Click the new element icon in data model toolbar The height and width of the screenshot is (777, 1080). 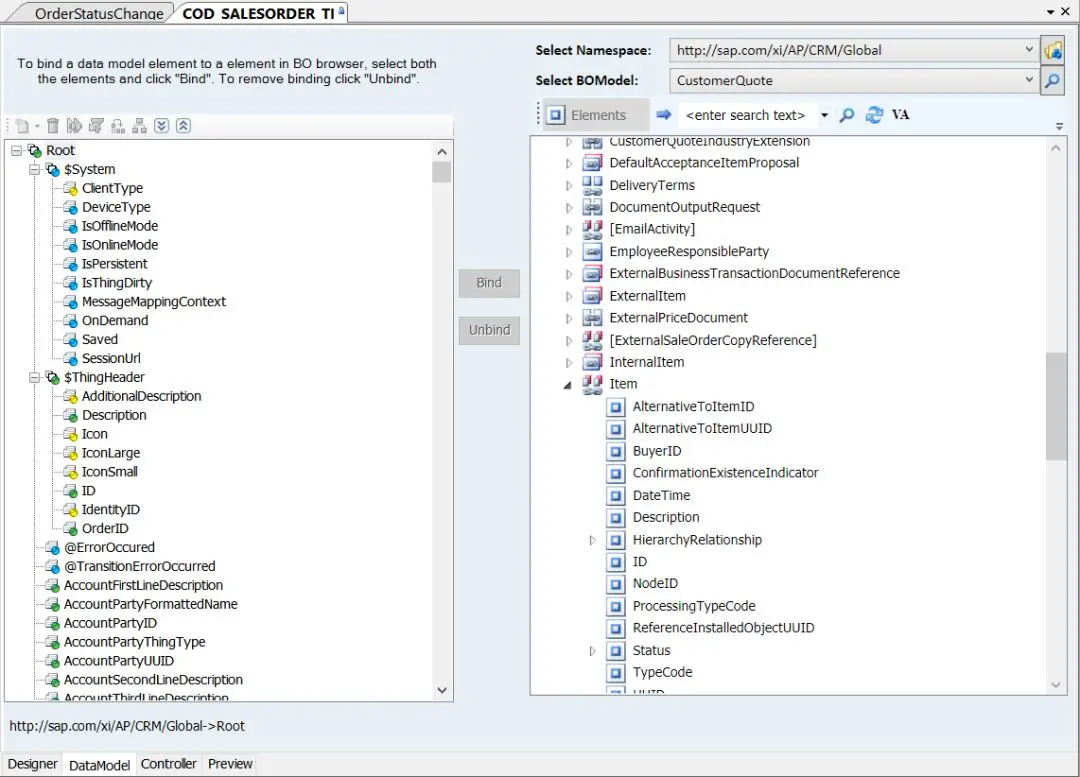point(21,126)
